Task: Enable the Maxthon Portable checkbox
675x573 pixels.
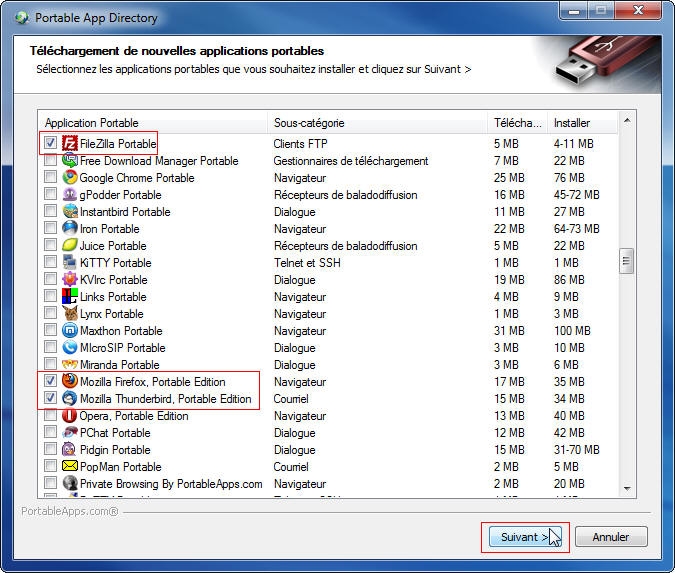Action: pos(50,330)
